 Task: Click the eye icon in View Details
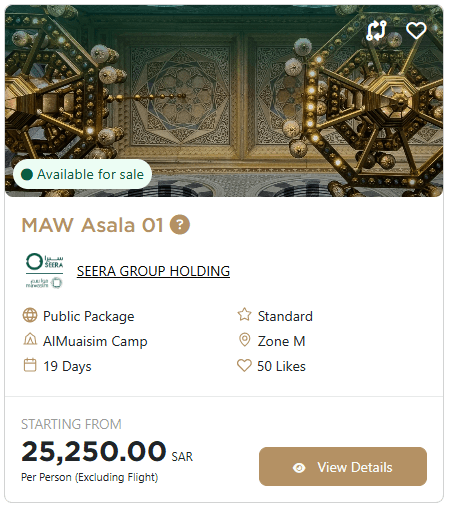[299, 468]
